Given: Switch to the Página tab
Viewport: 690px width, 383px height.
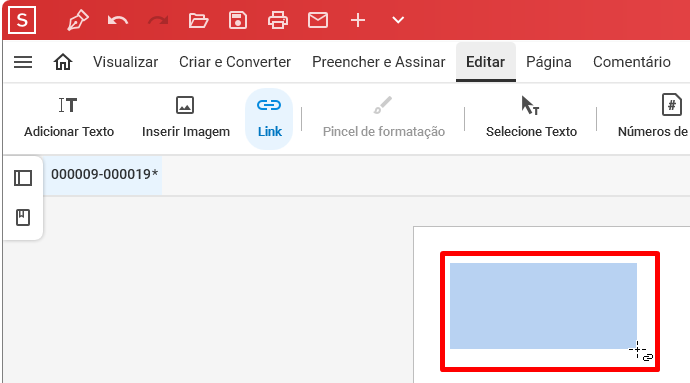Looking at the screenshot, I should point(549,62).
